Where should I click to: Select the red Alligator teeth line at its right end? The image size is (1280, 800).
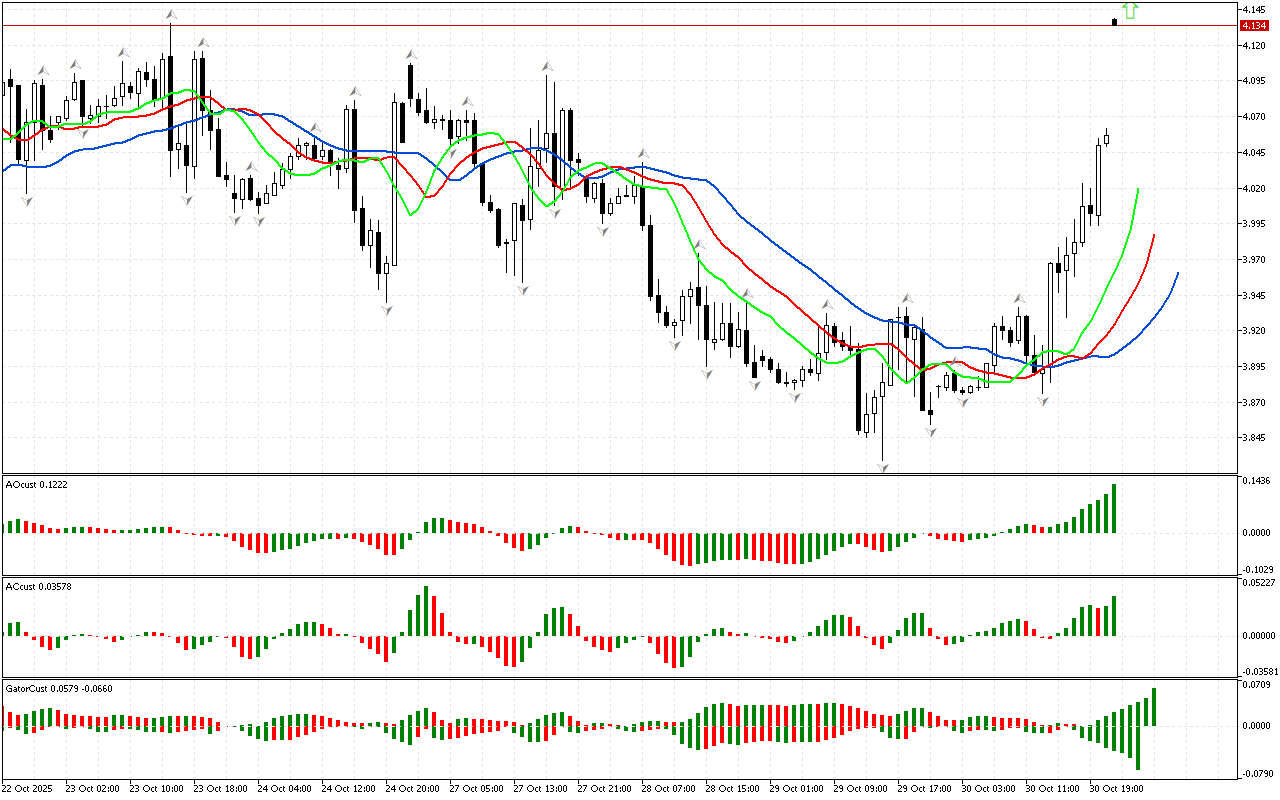click(1154, 235)
